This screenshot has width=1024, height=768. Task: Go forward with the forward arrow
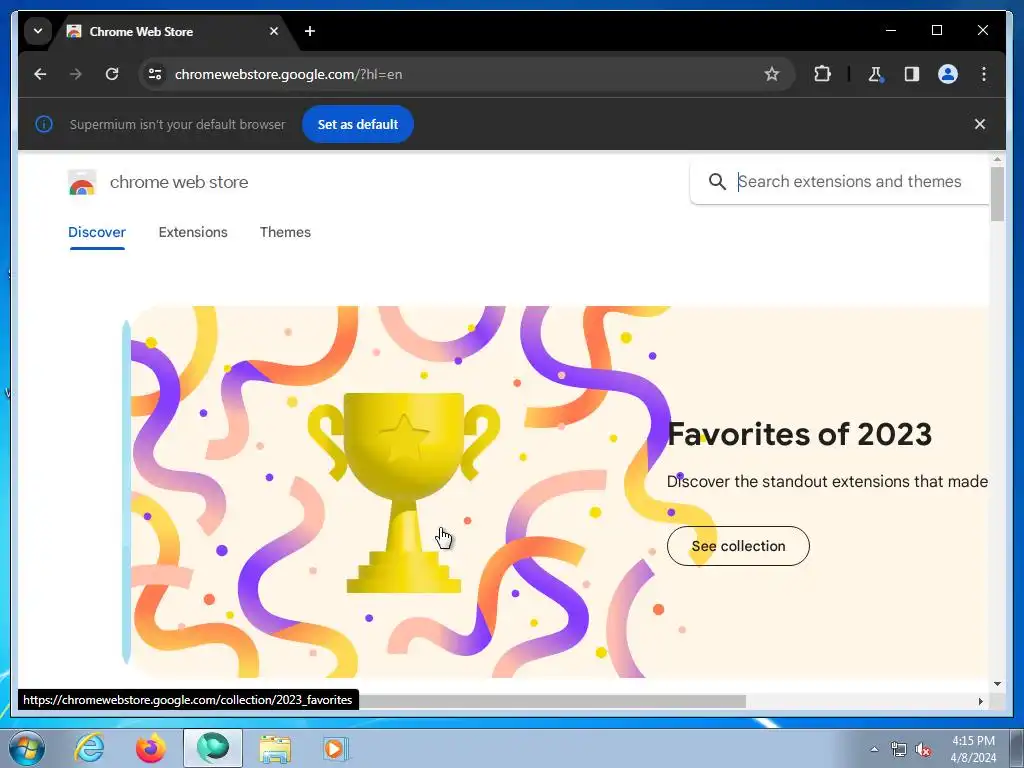point(76,74)
